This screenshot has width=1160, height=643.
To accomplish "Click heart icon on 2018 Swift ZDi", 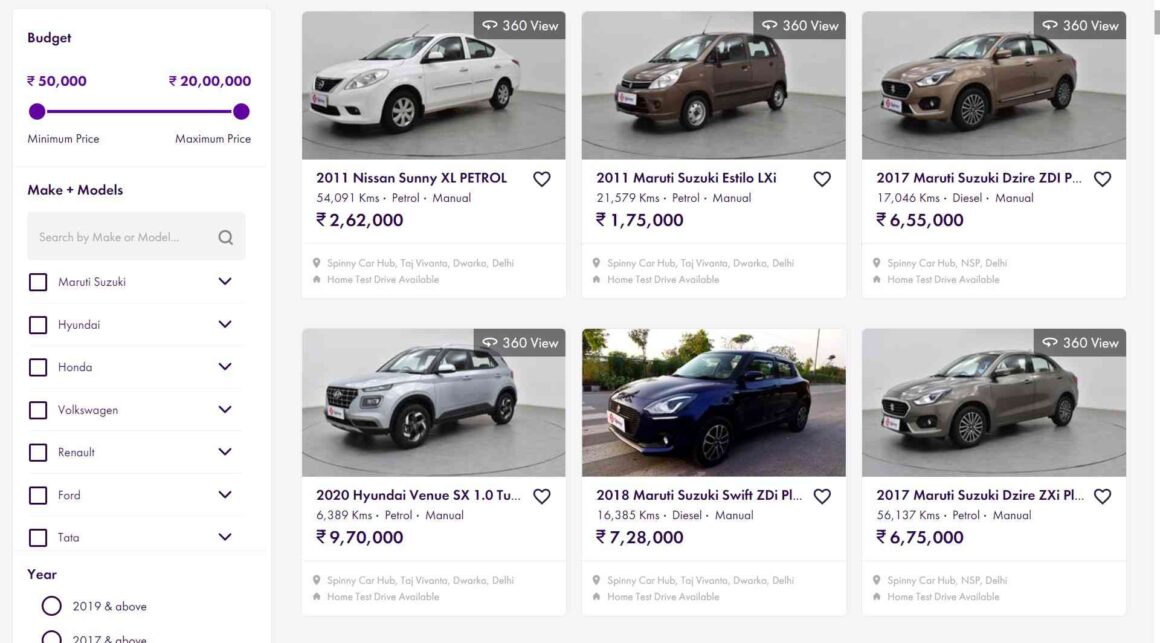I will click(822, 496).
